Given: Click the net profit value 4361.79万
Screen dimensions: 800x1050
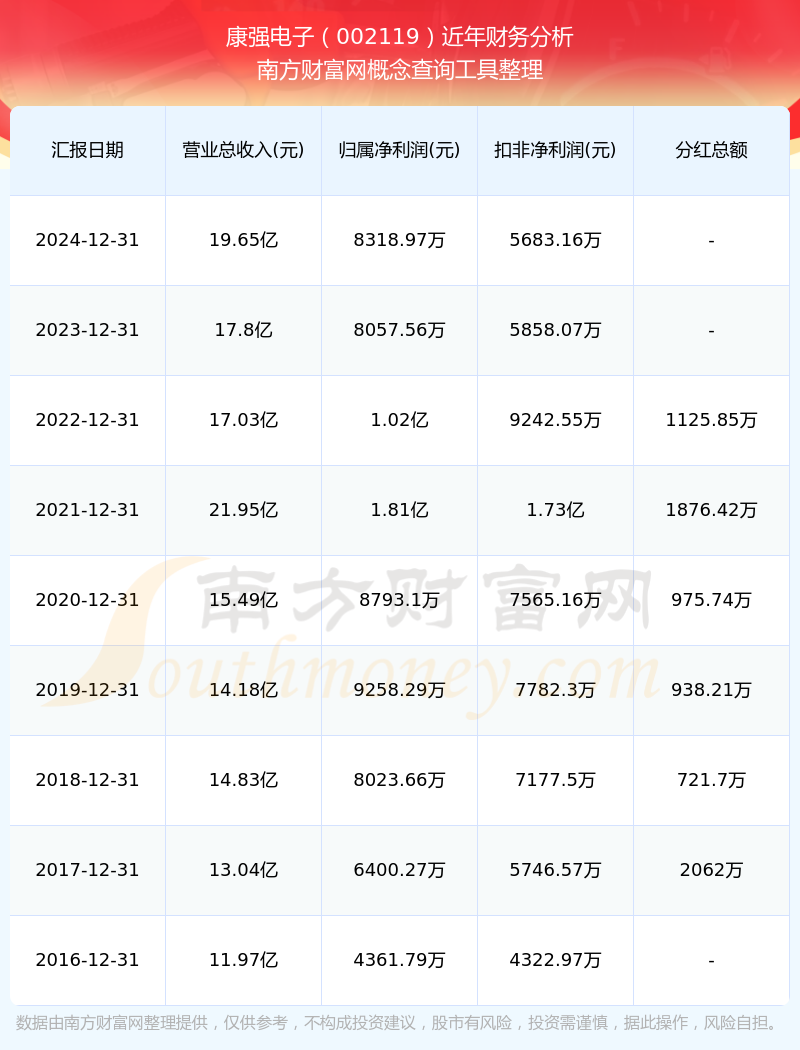Looking at the screenshot, I should coord(400,960).
